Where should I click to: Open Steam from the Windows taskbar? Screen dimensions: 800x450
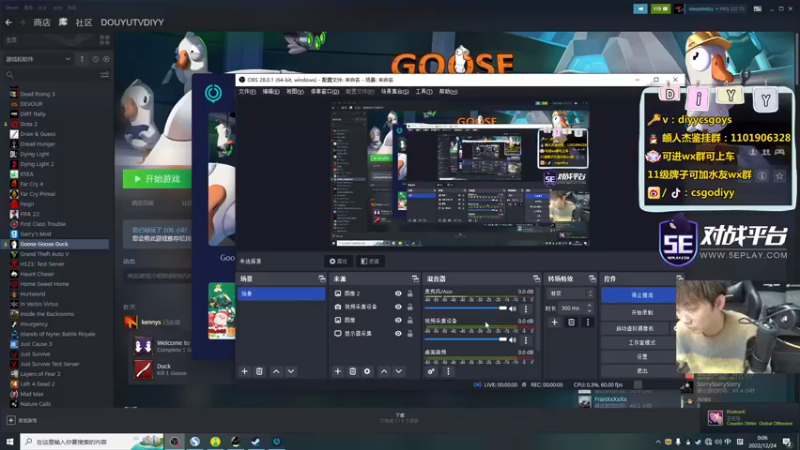pos(256,441)
